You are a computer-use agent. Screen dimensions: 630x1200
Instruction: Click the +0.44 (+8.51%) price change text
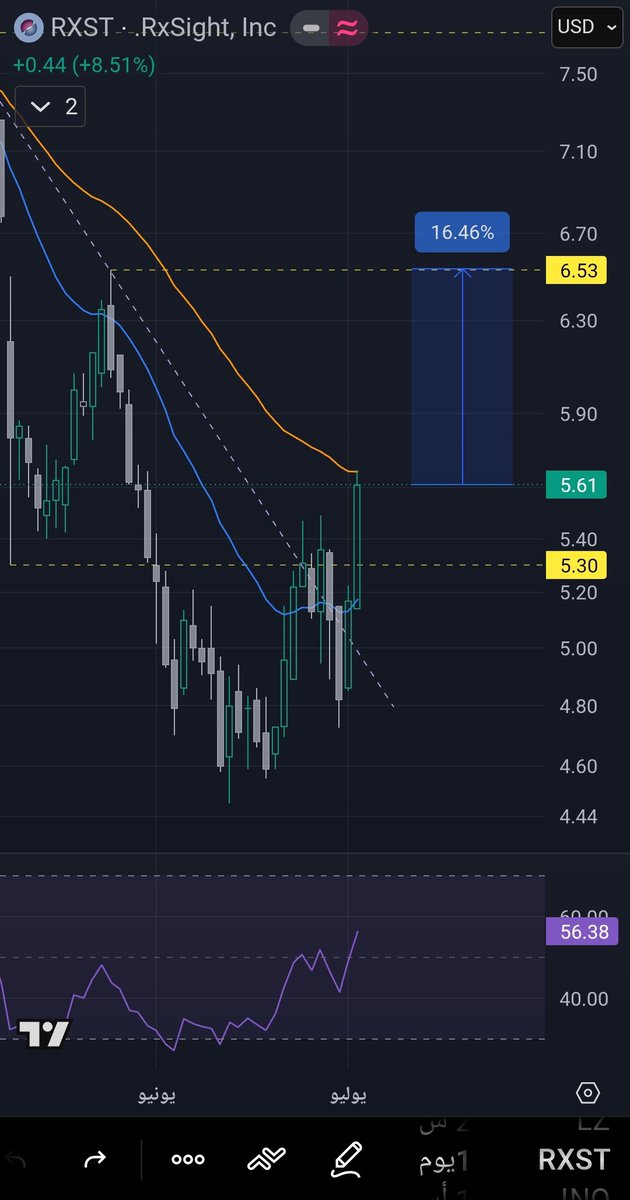[84, 66]
